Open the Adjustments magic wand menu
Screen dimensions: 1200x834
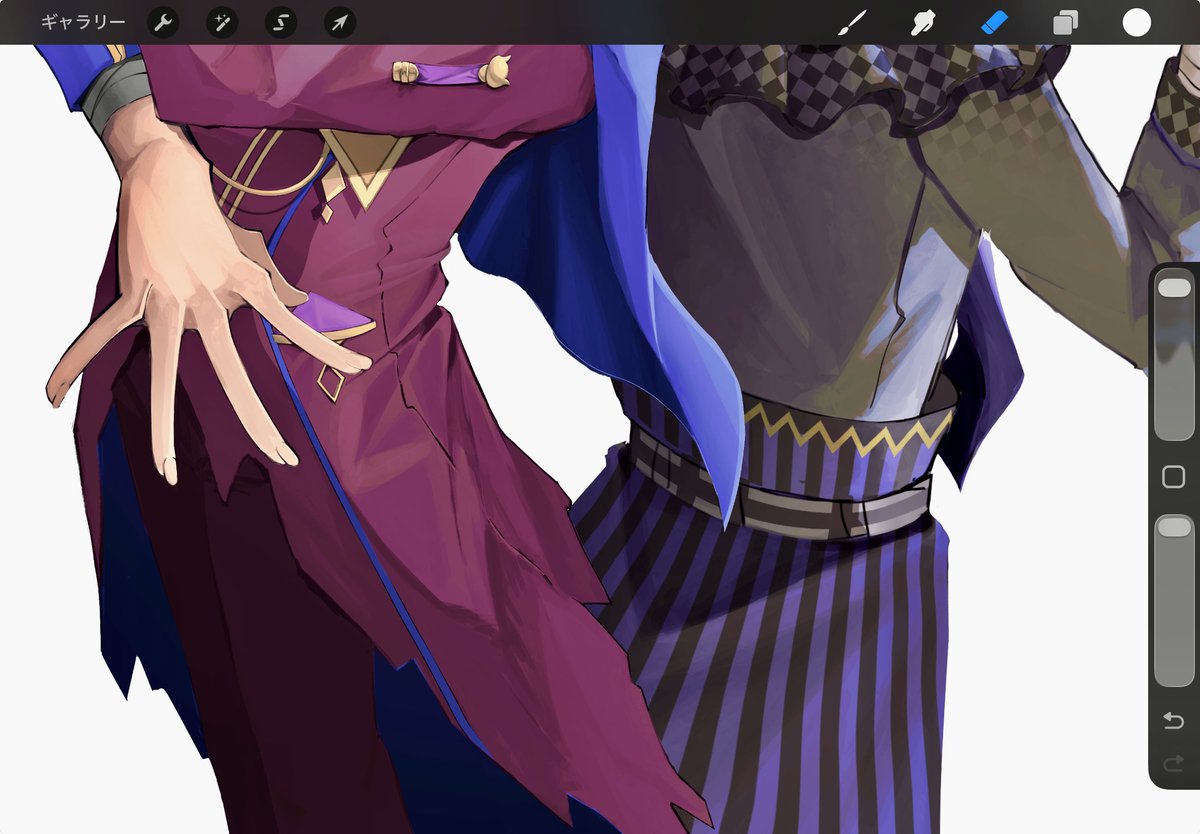[x=222, y=22]
